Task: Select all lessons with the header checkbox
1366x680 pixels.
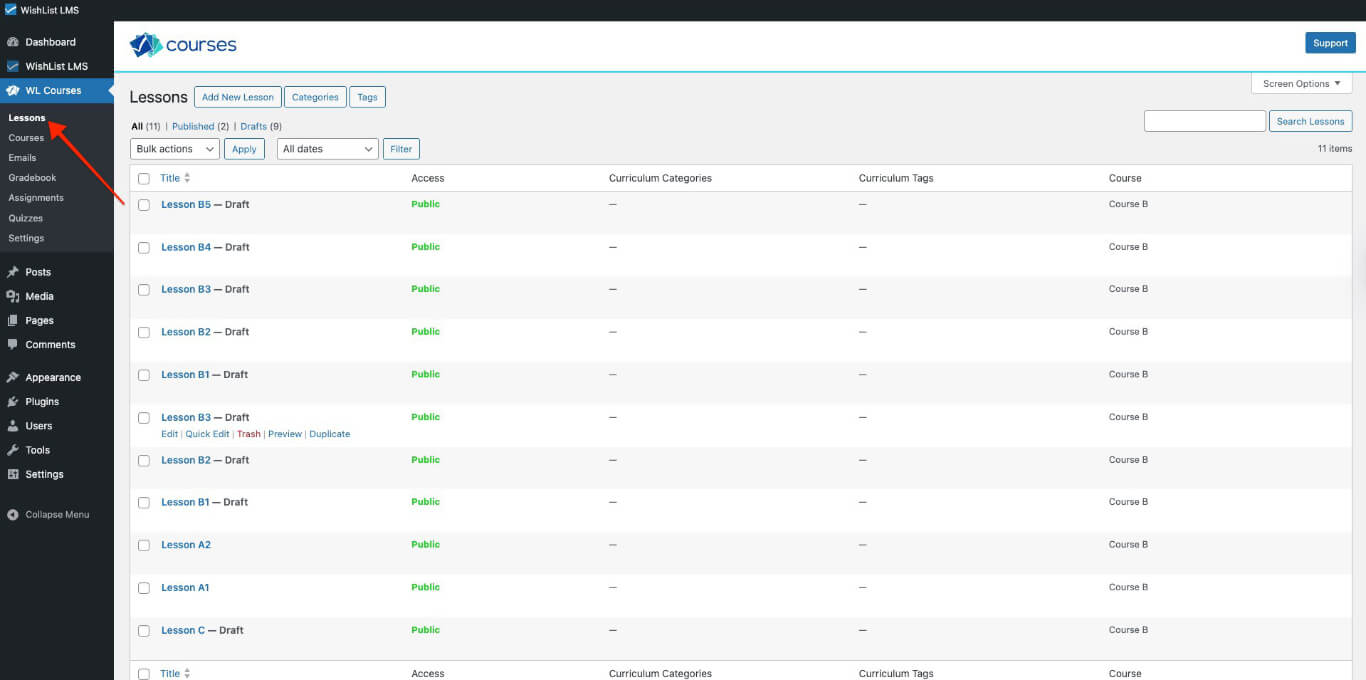Action: (x=143, y=178)
